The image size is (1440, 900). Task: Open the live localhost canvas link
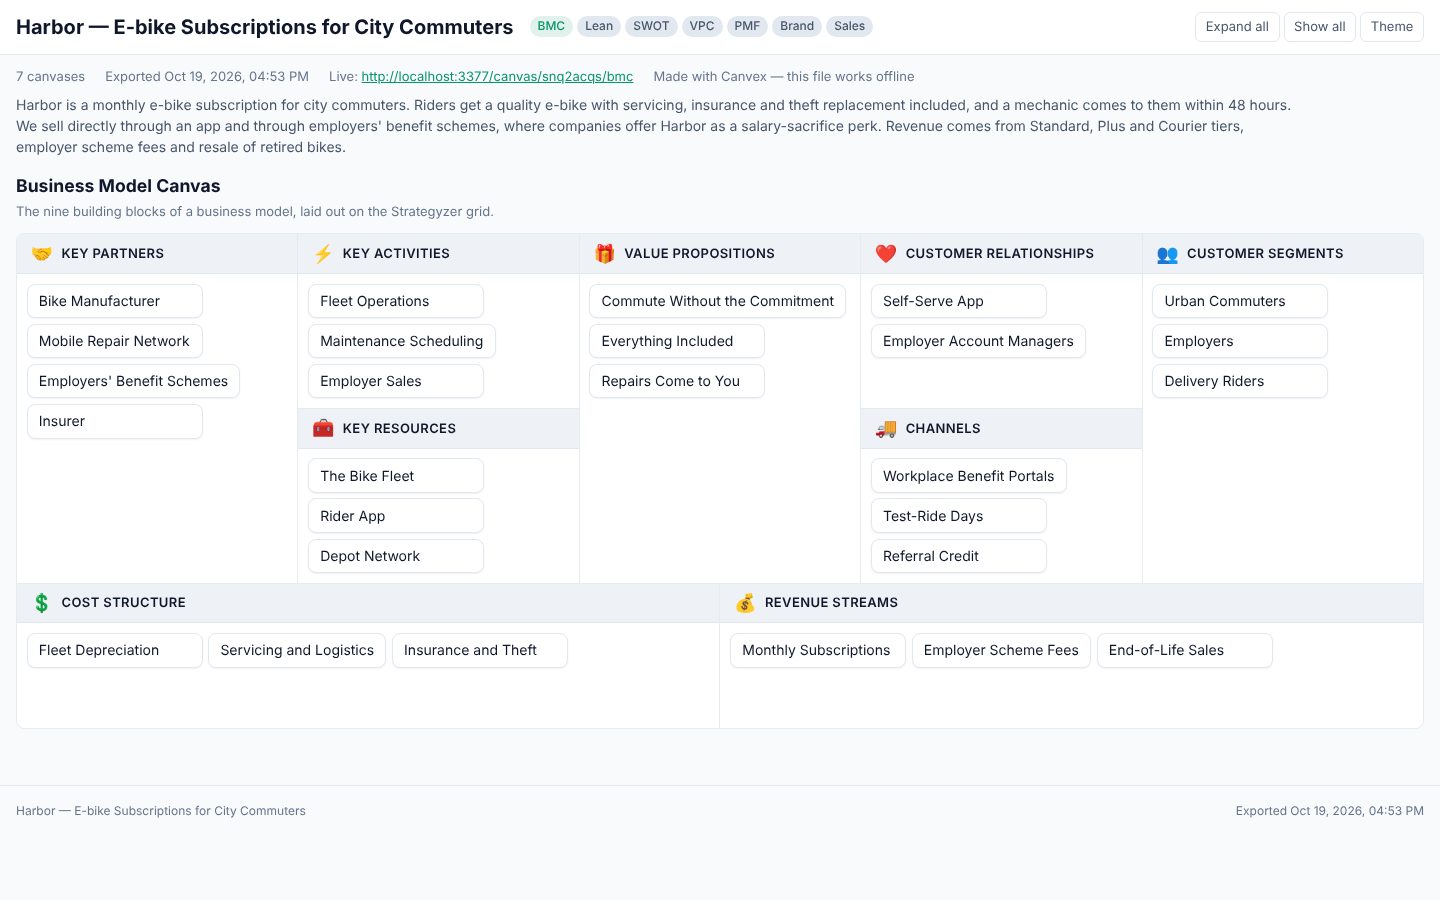pyautogui.click(x=497, y=76)
